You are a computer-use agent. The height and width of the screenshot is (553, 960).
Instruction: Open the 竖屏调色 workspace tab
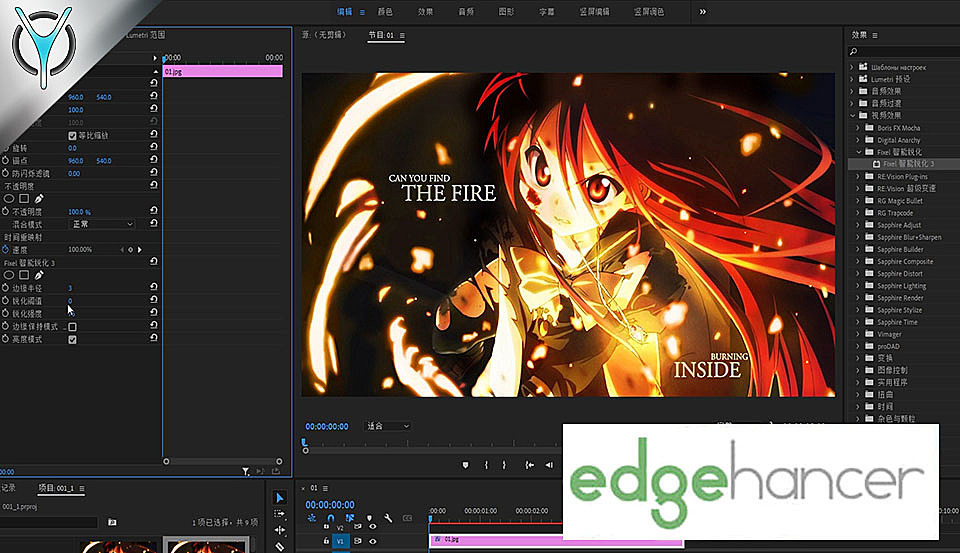point(649,12)
